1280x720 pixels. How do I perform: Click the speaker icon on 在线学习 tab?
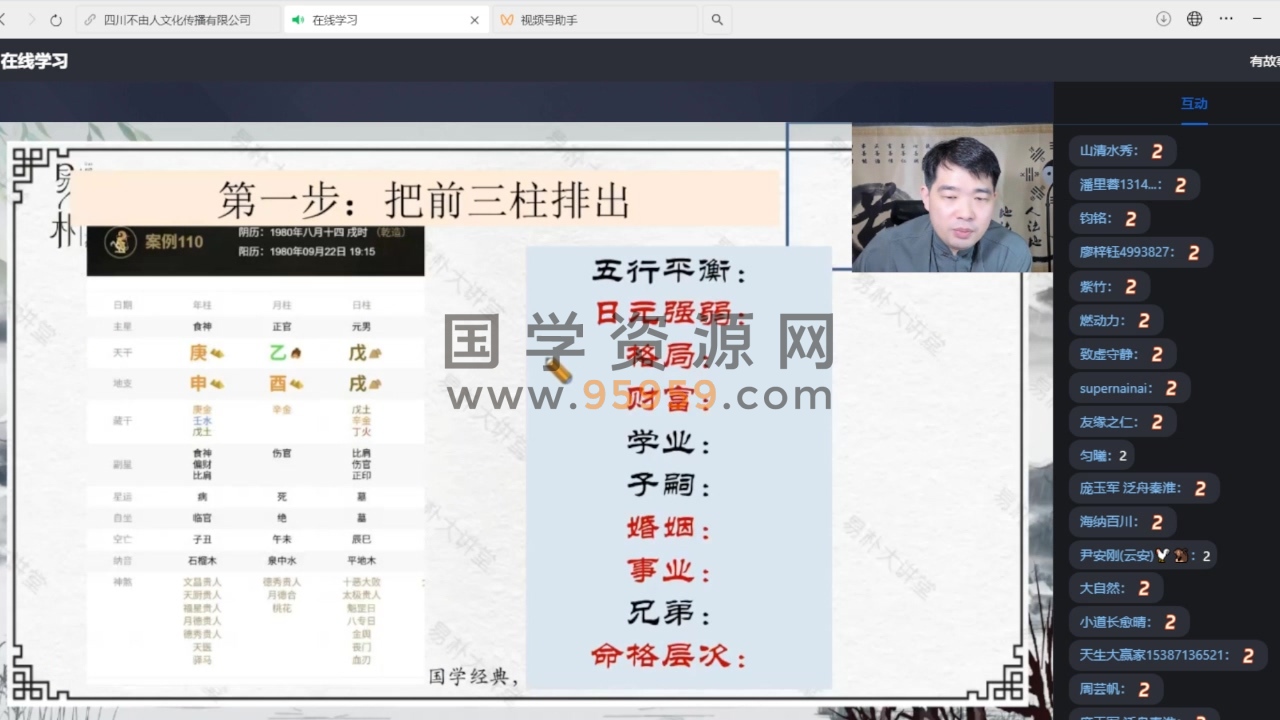298,20
